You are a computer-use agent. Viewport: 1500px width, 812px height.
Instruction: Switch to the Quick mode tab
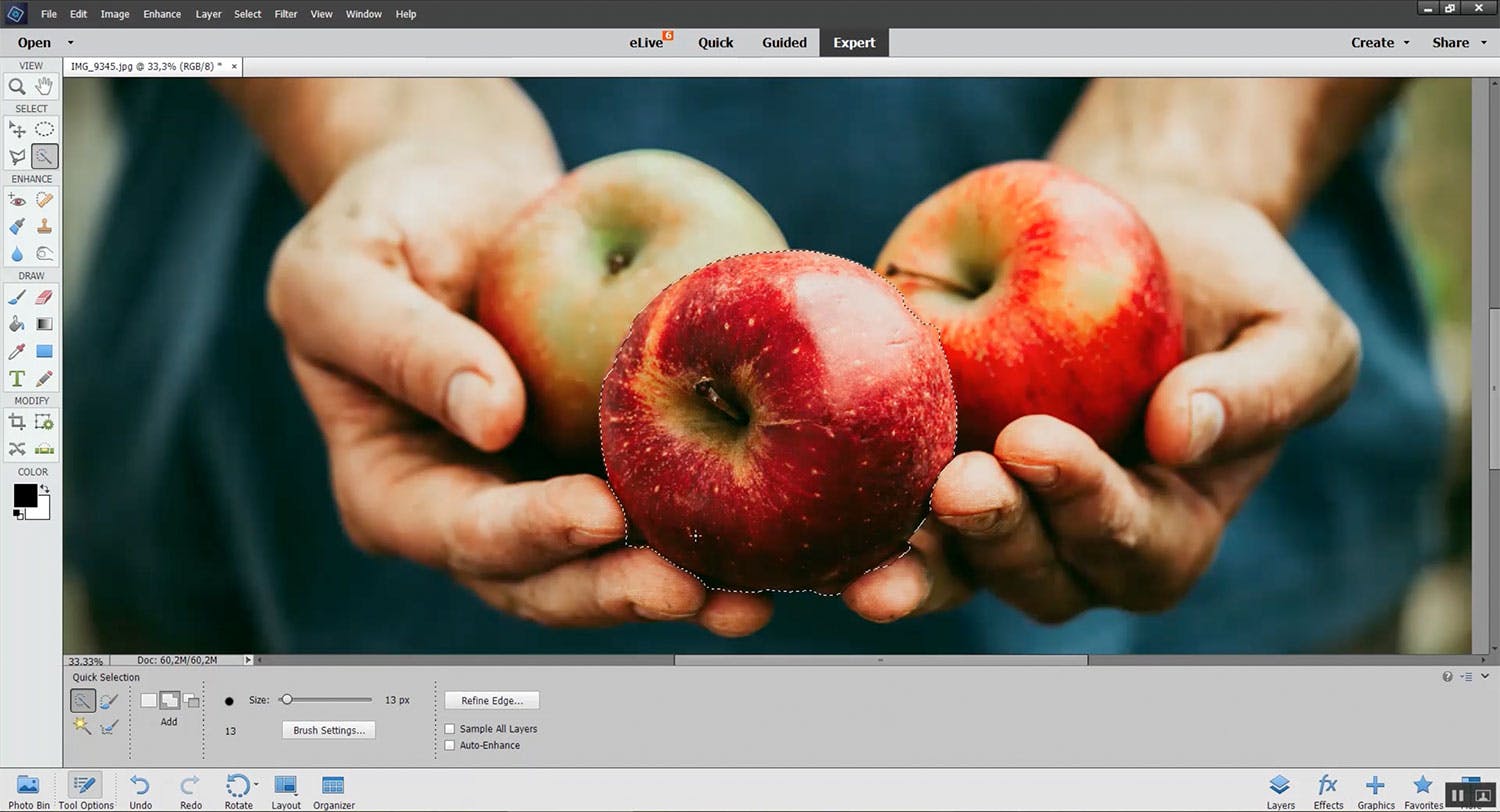click(716, 42)
